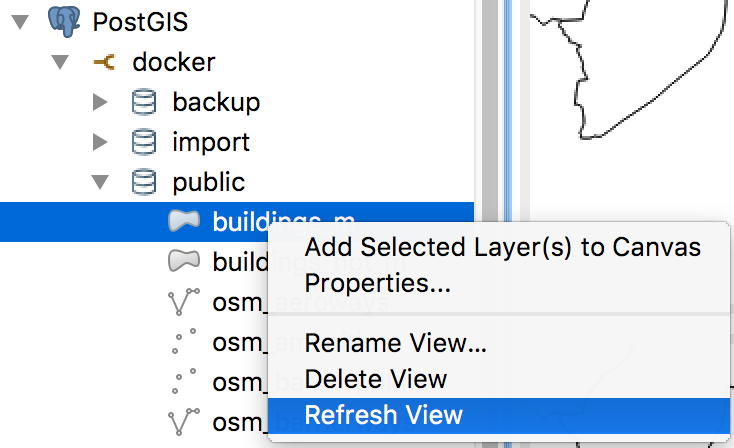The width and height of the screenshot is (734, 448).
Task: Click the import schema database icon
Action: pyautogui.click(x=144, y=142)
